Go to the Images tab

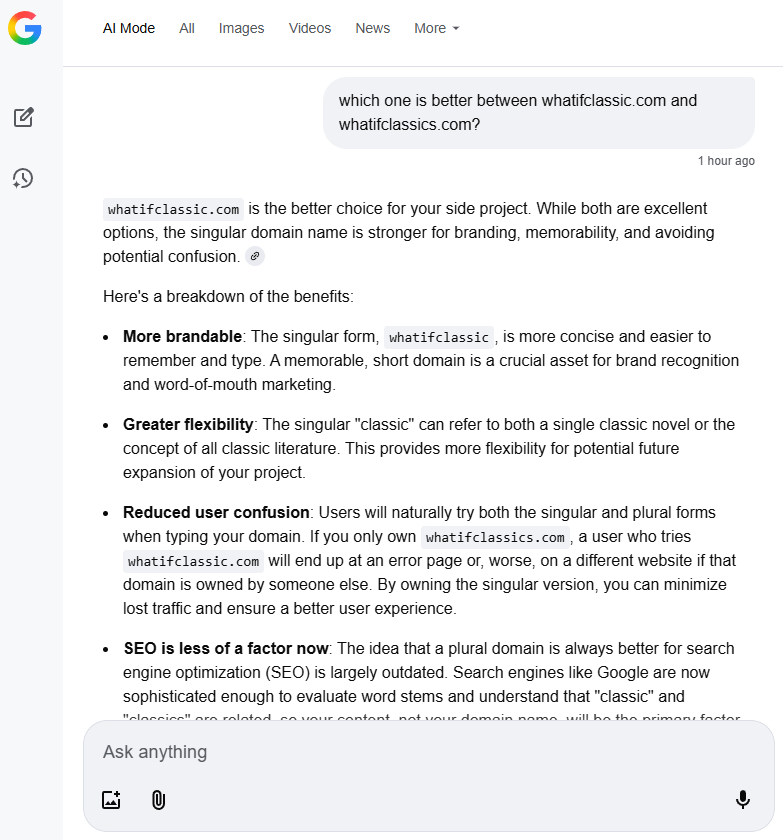(241, 28)
